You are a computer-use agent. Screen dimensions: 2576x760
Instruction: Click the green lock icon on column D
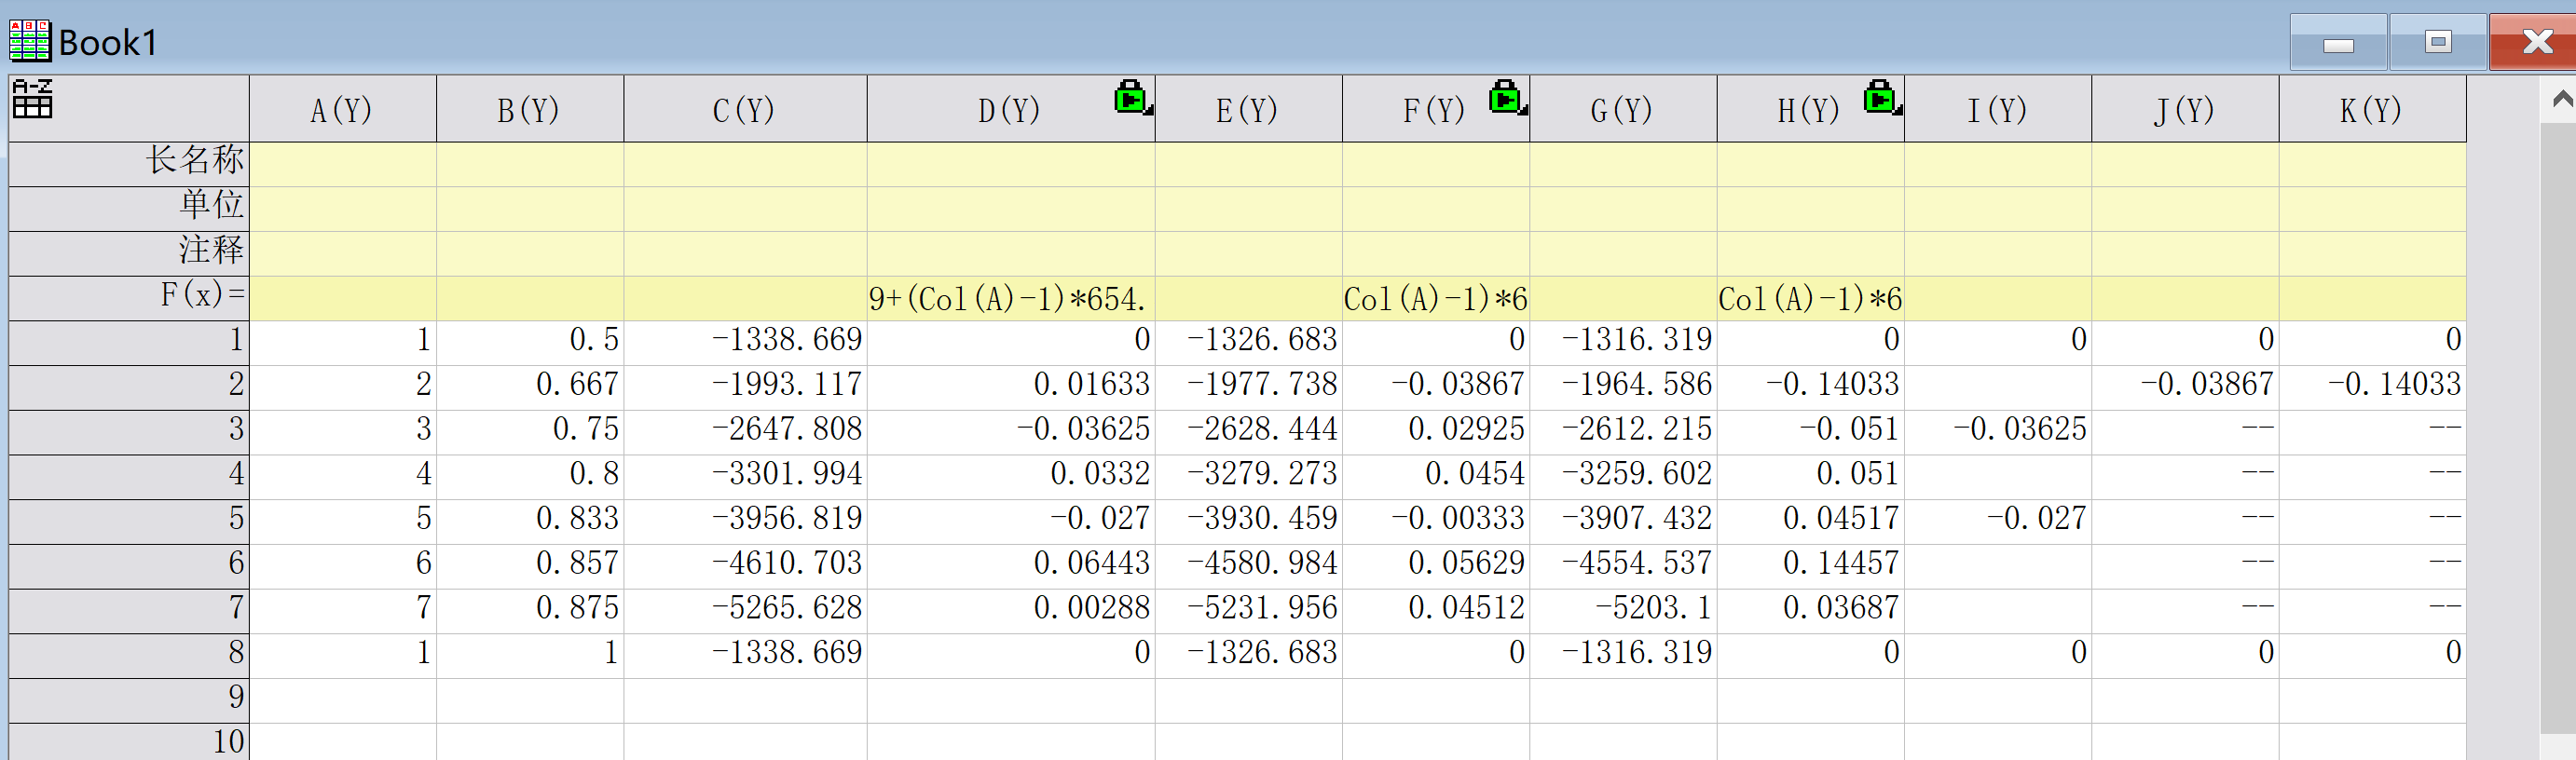tap(1132, 97)
